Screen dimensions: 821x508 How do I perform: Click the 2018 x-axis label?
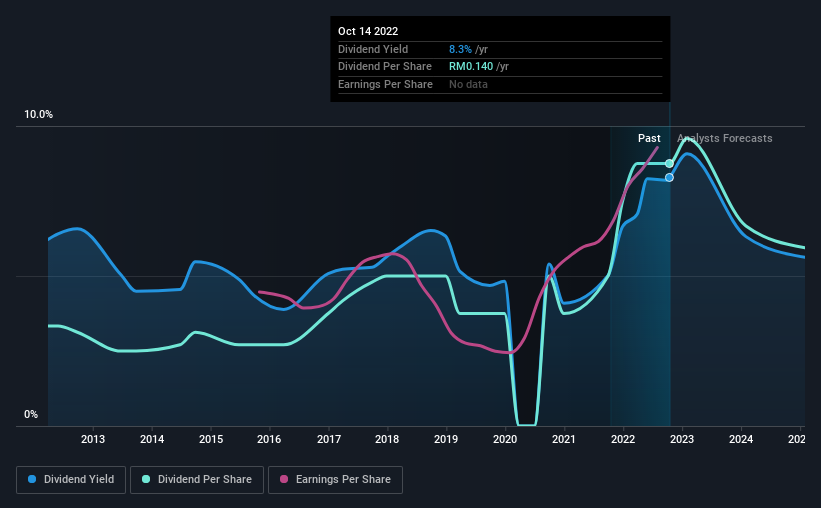(x=387, y=439)
